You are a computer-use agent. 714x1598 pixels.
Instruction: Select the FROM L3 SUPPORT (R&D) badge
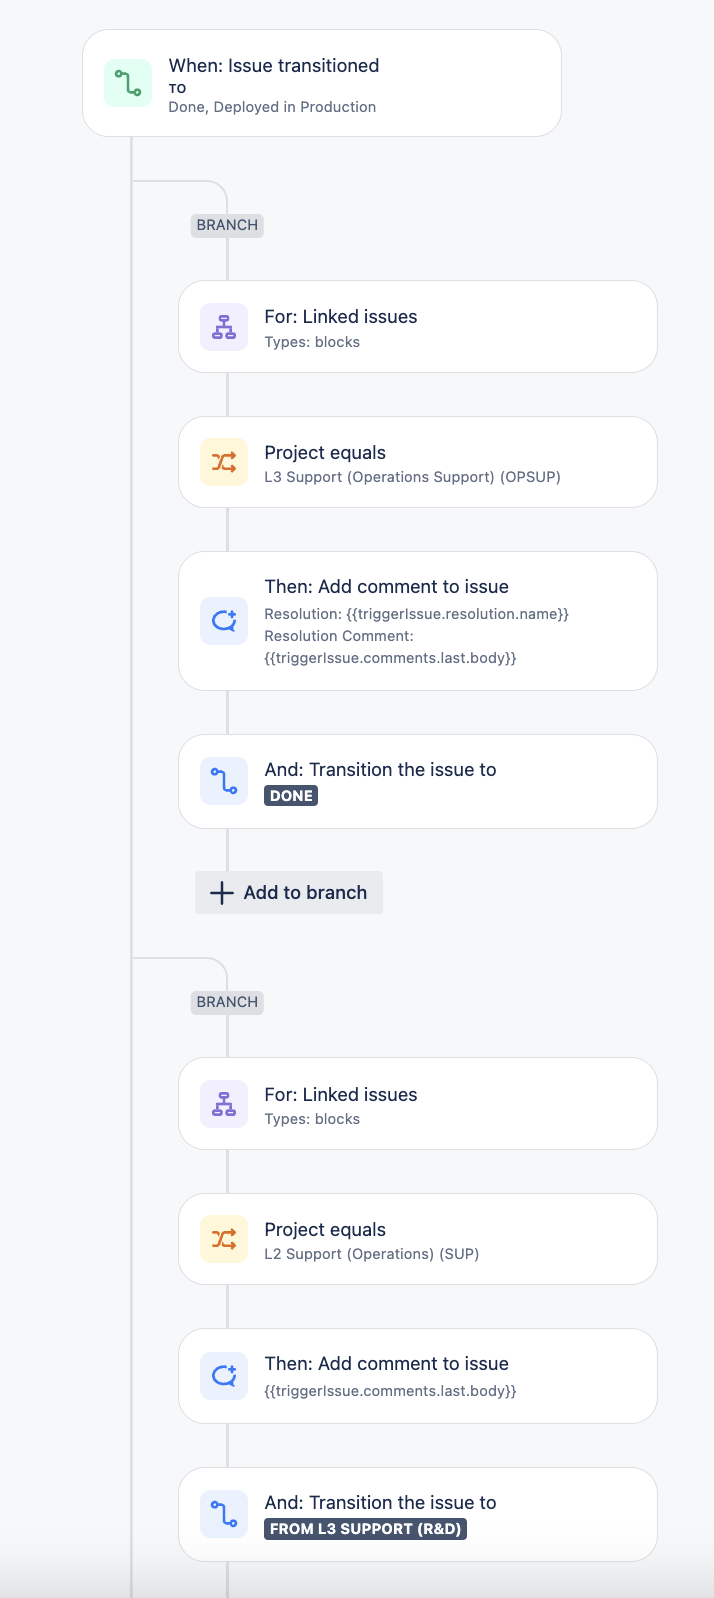[x=366, y=1528]
